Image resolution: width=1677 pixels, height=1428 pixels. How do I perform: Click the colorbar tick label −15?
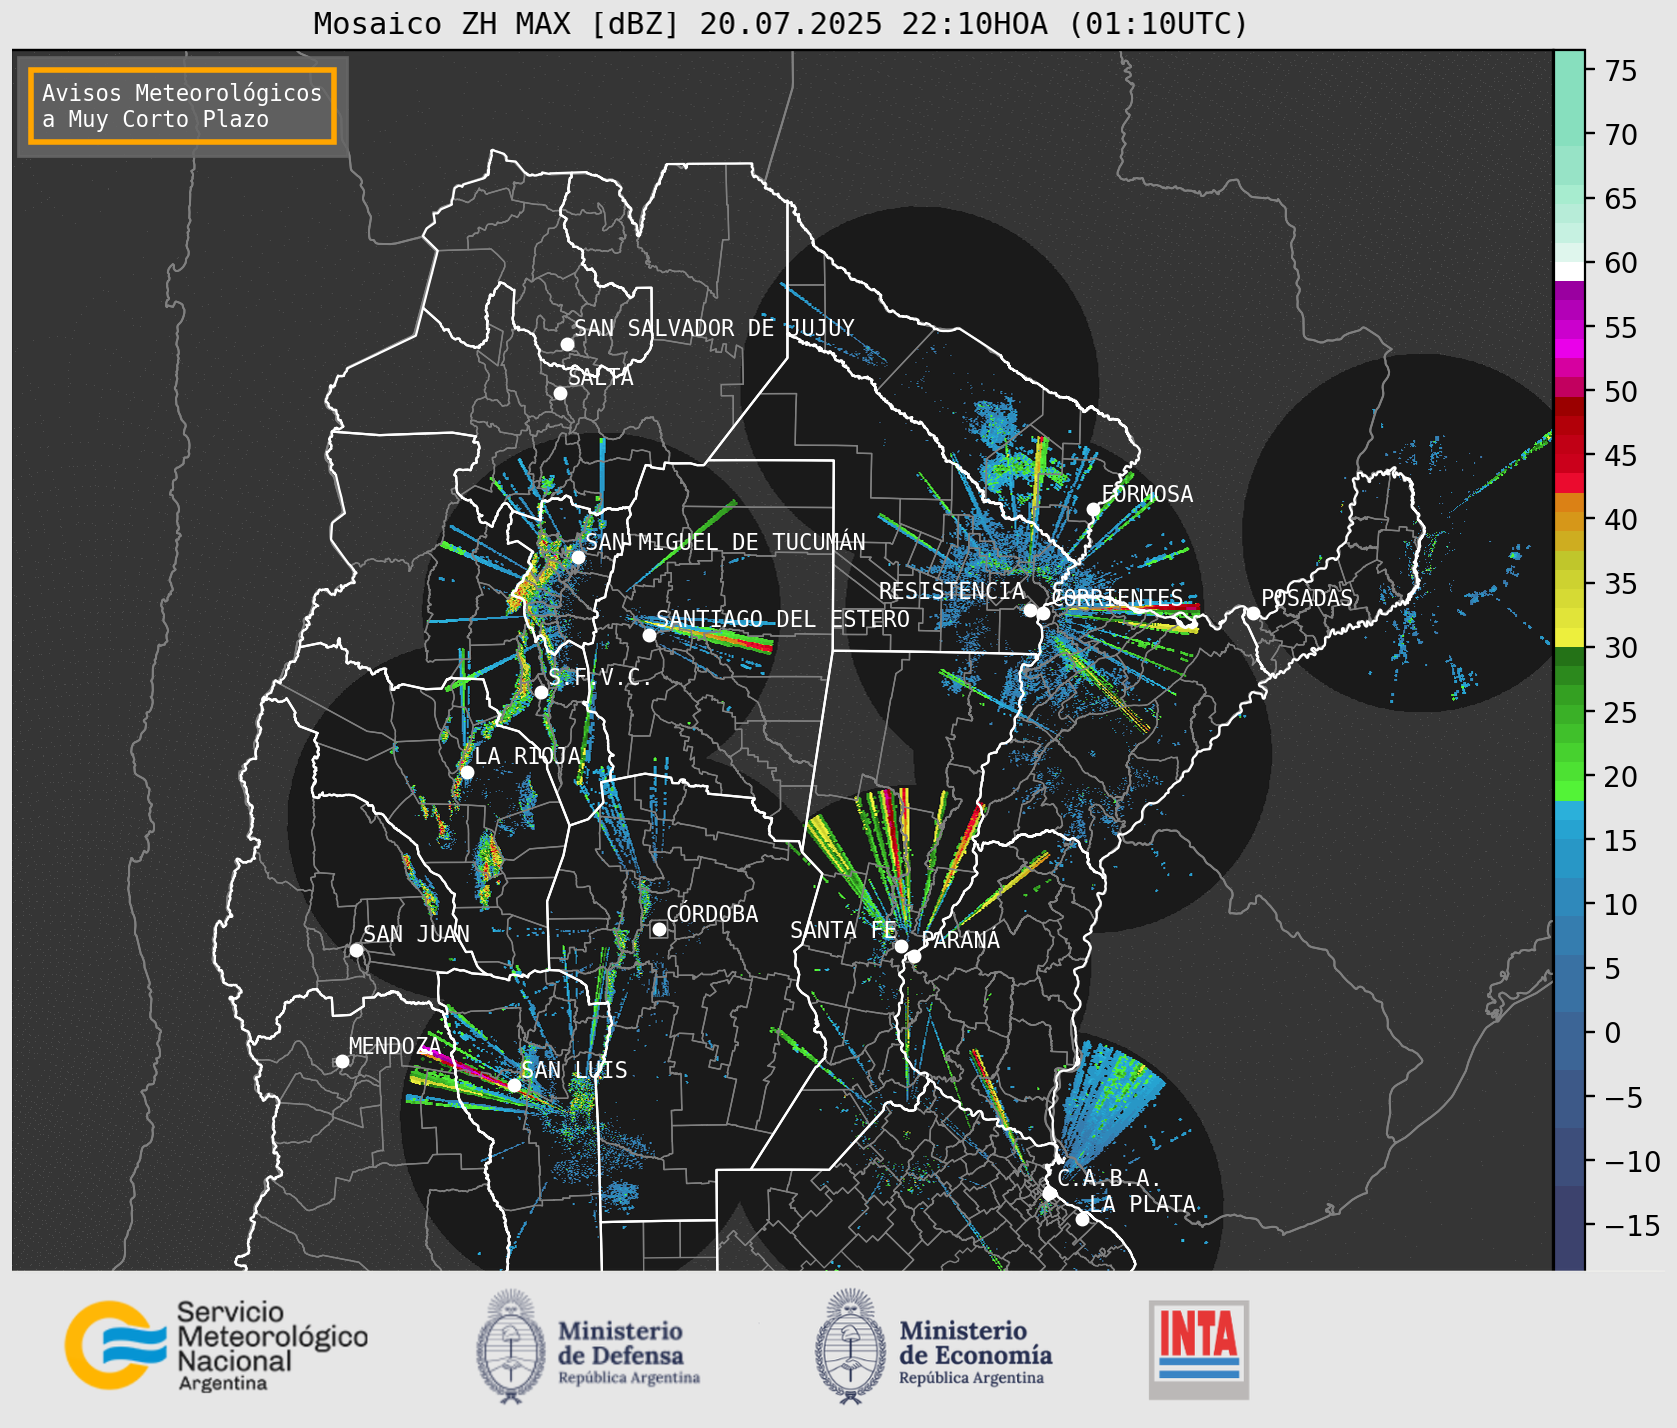point(1632,1225)
